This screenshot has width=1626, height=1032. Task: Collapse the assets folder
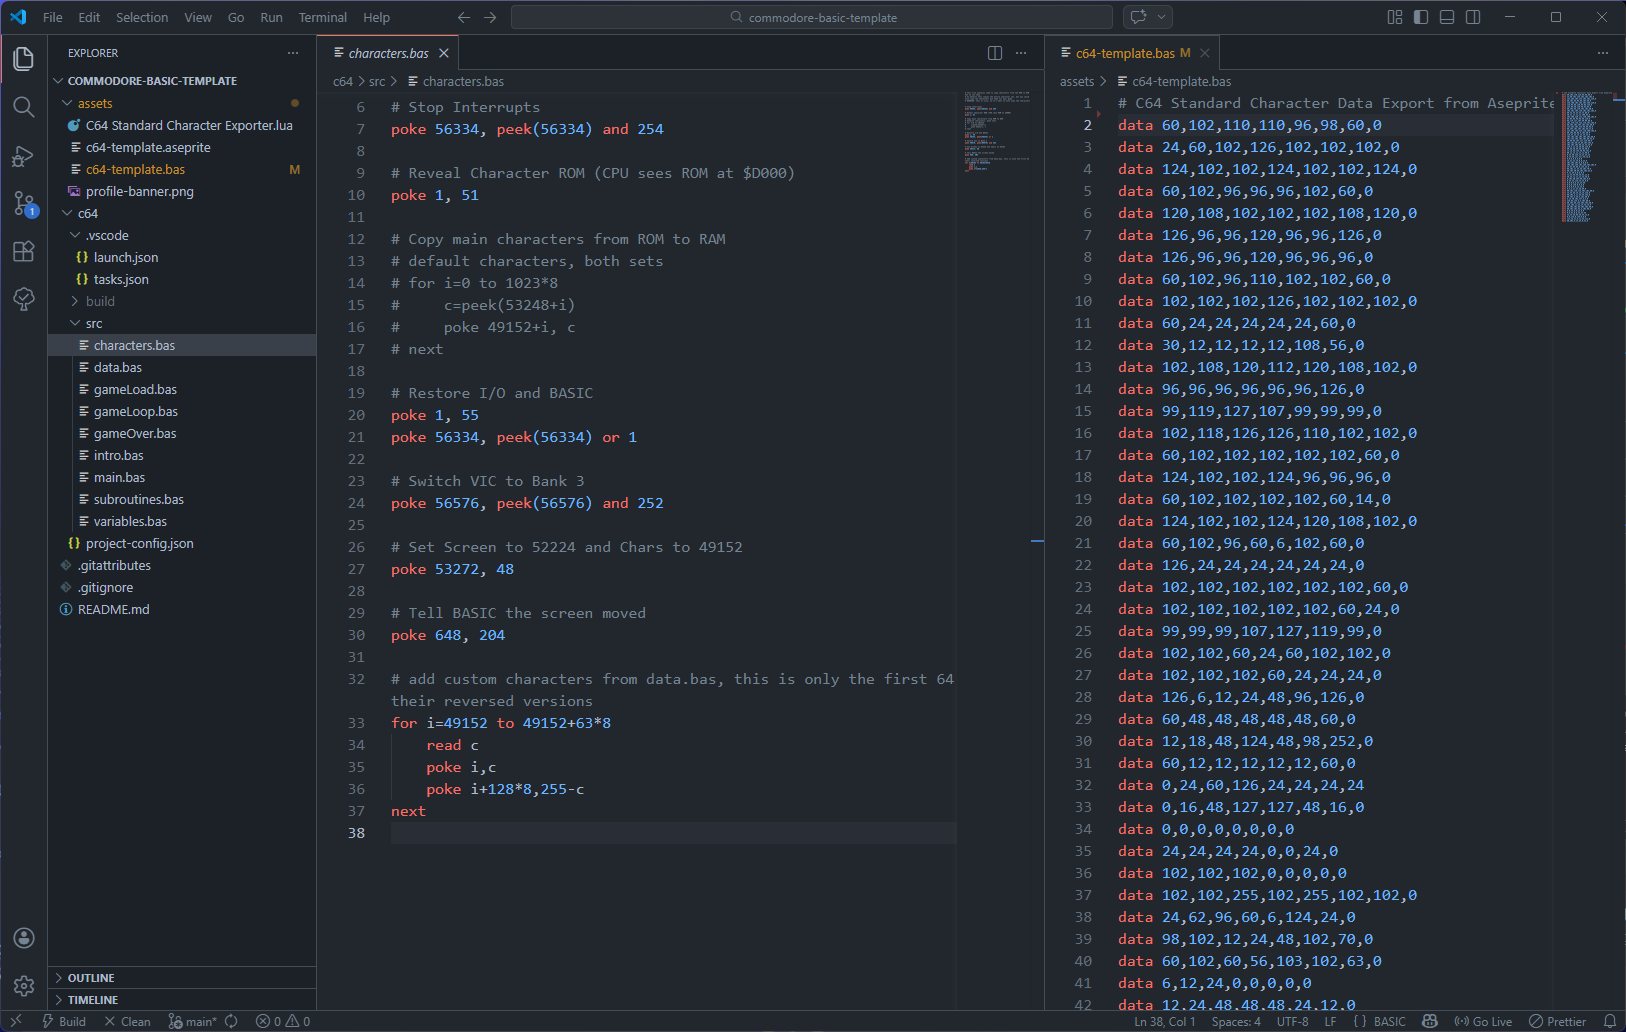tap(182, 103)
